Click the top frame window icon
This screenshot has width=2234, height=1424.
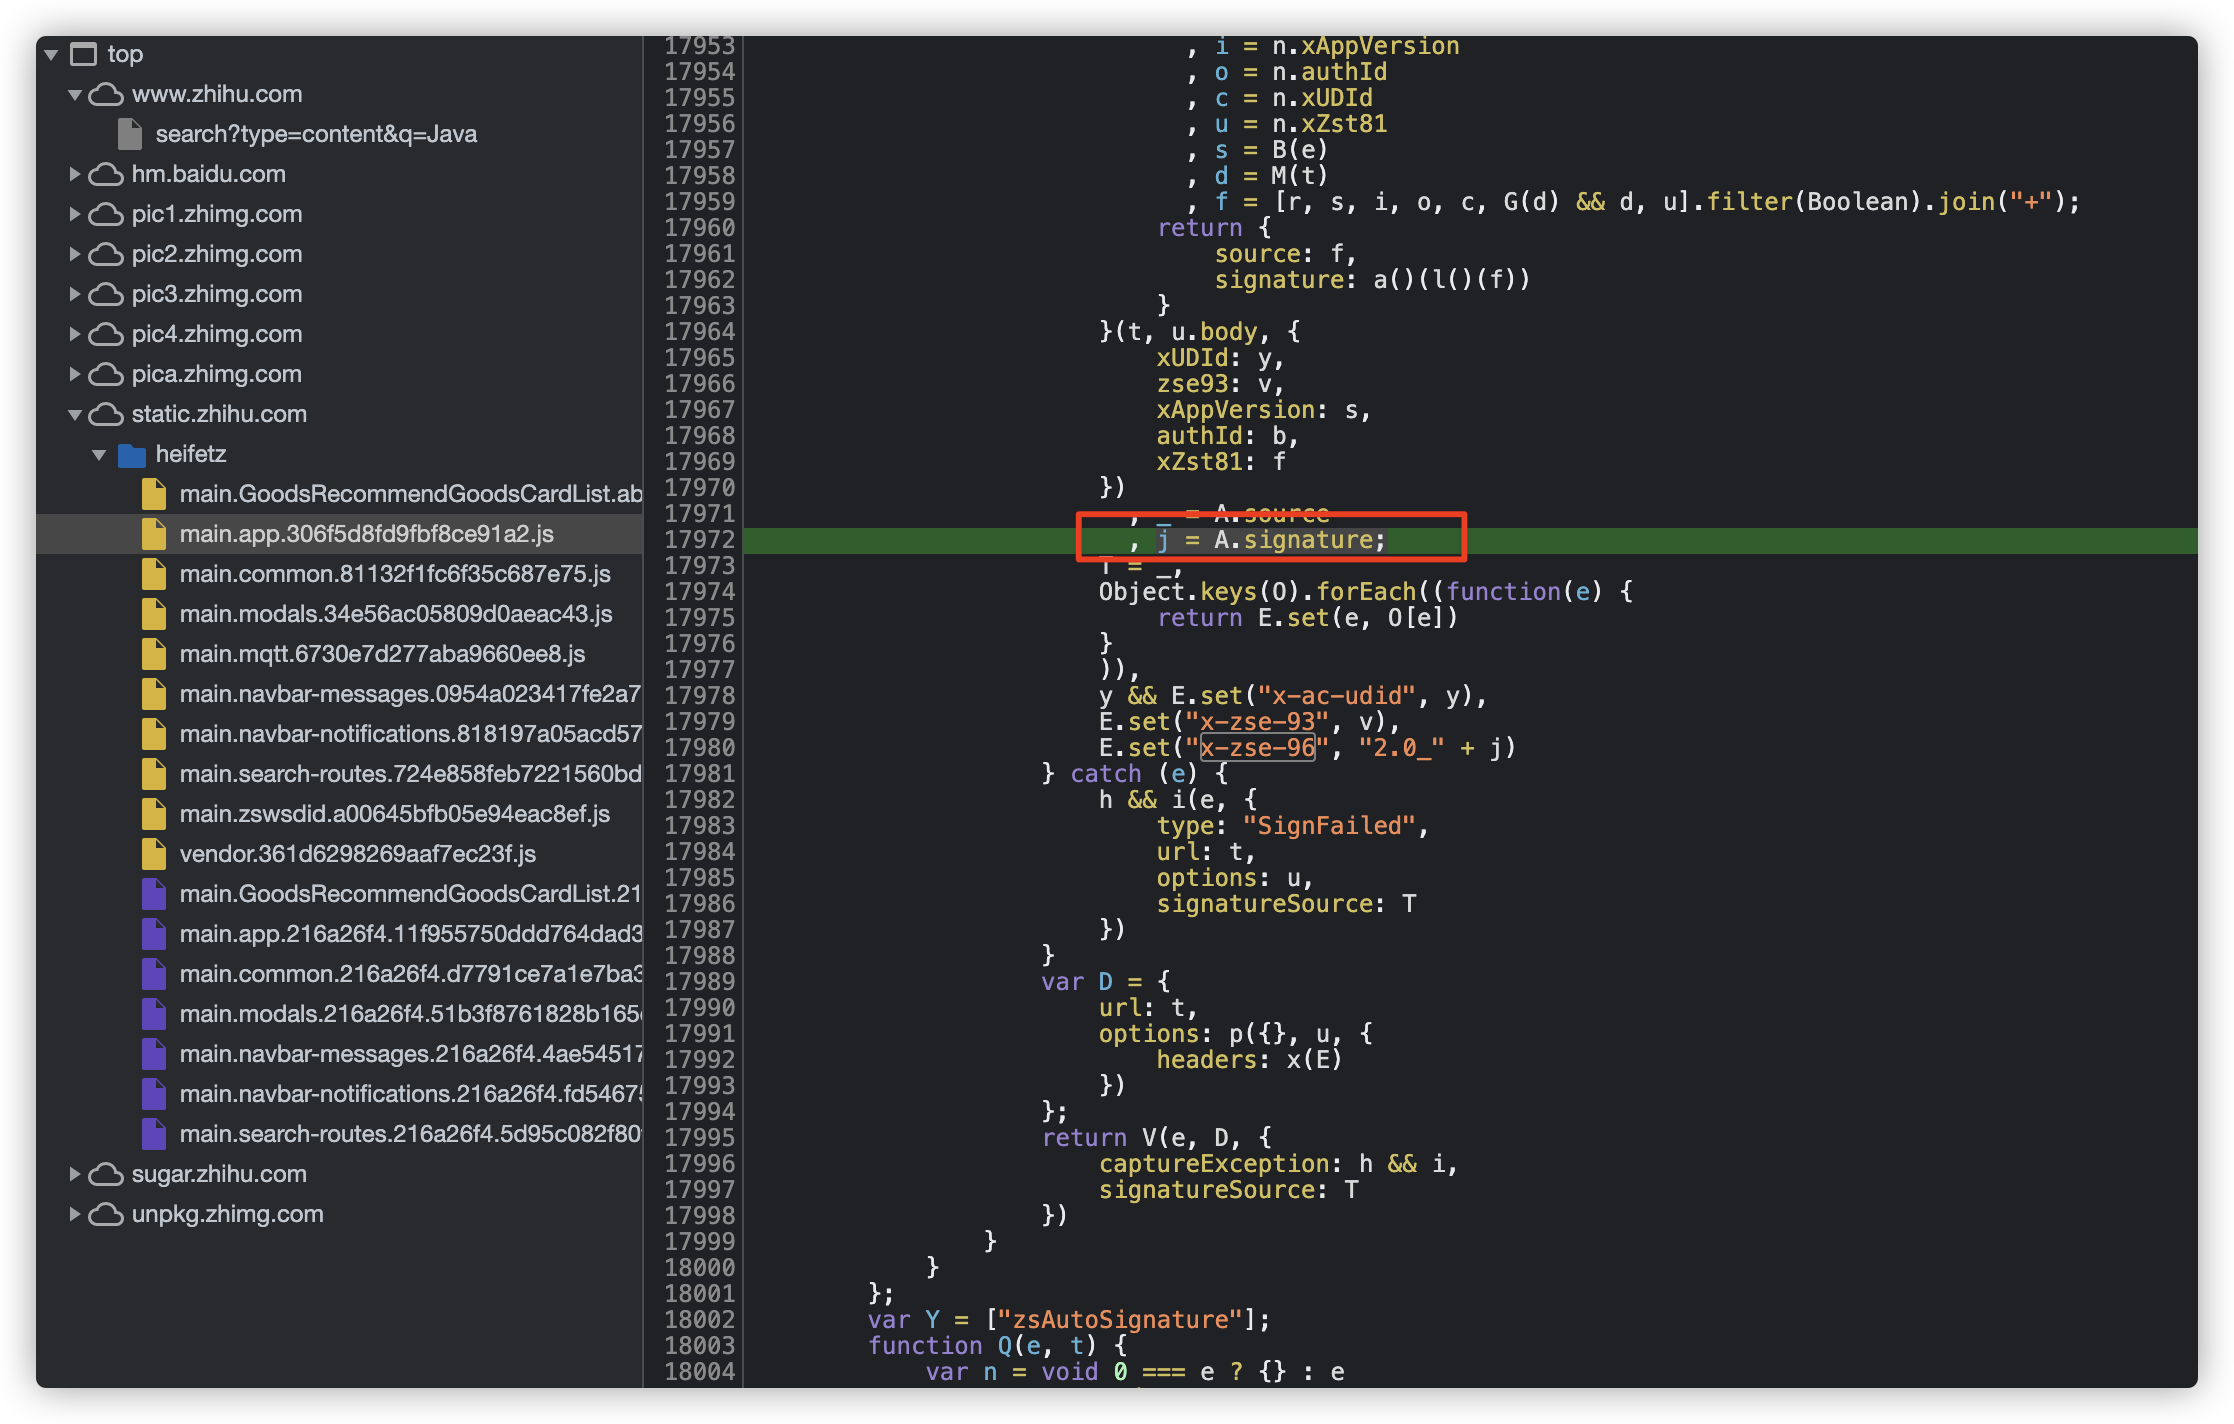tap(83, 54)
